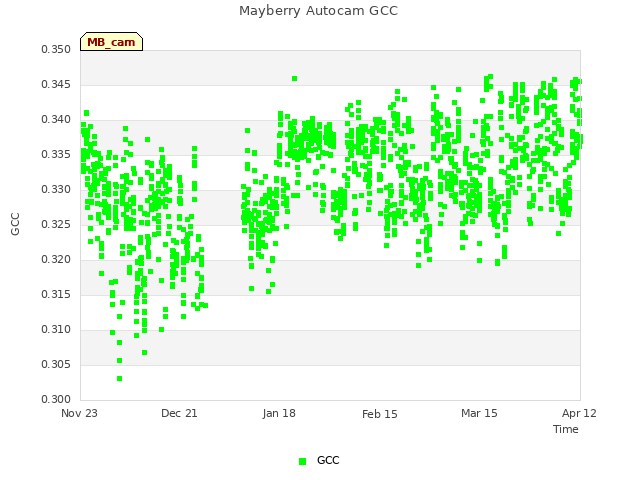The image size is (640, 480).
Task: Click the Time axis title
Action: (566, 429)
